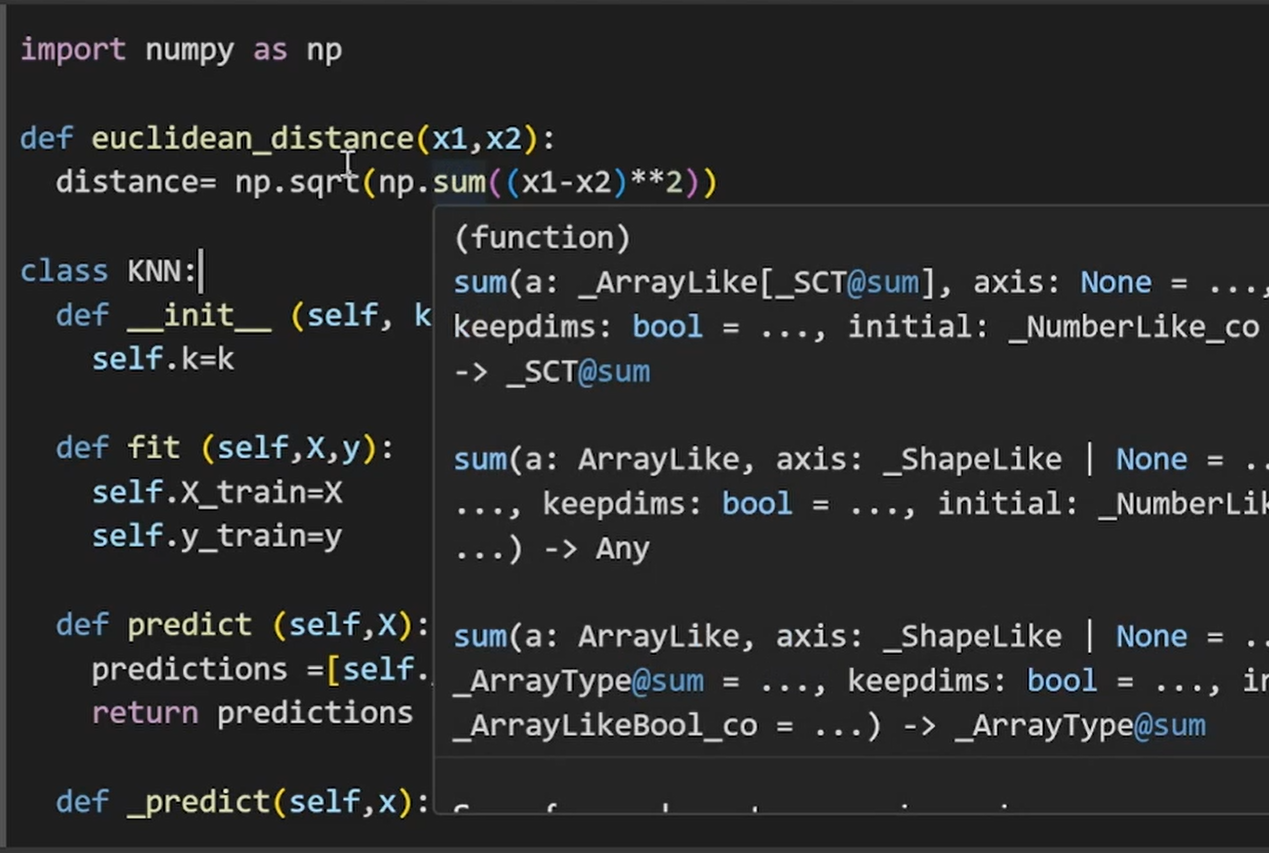This screenshot has width=1269, height=853.
Task: Place cursor on the self.k=k line
Action: coord(163,360)
